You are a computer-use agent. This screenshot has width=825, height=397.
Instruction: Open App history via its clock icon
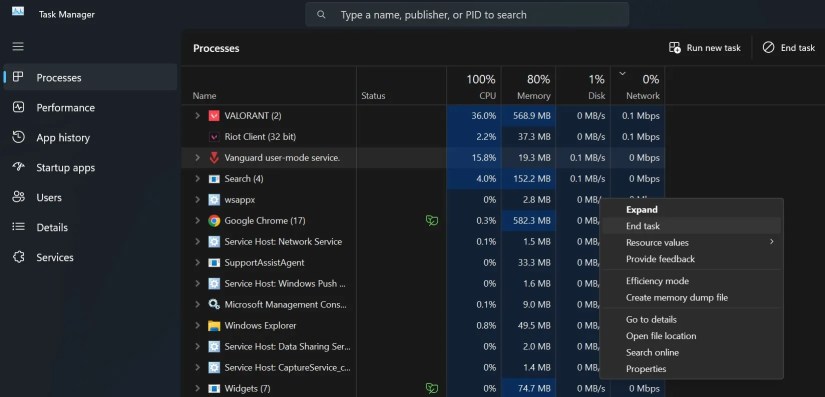pos(18,137)
